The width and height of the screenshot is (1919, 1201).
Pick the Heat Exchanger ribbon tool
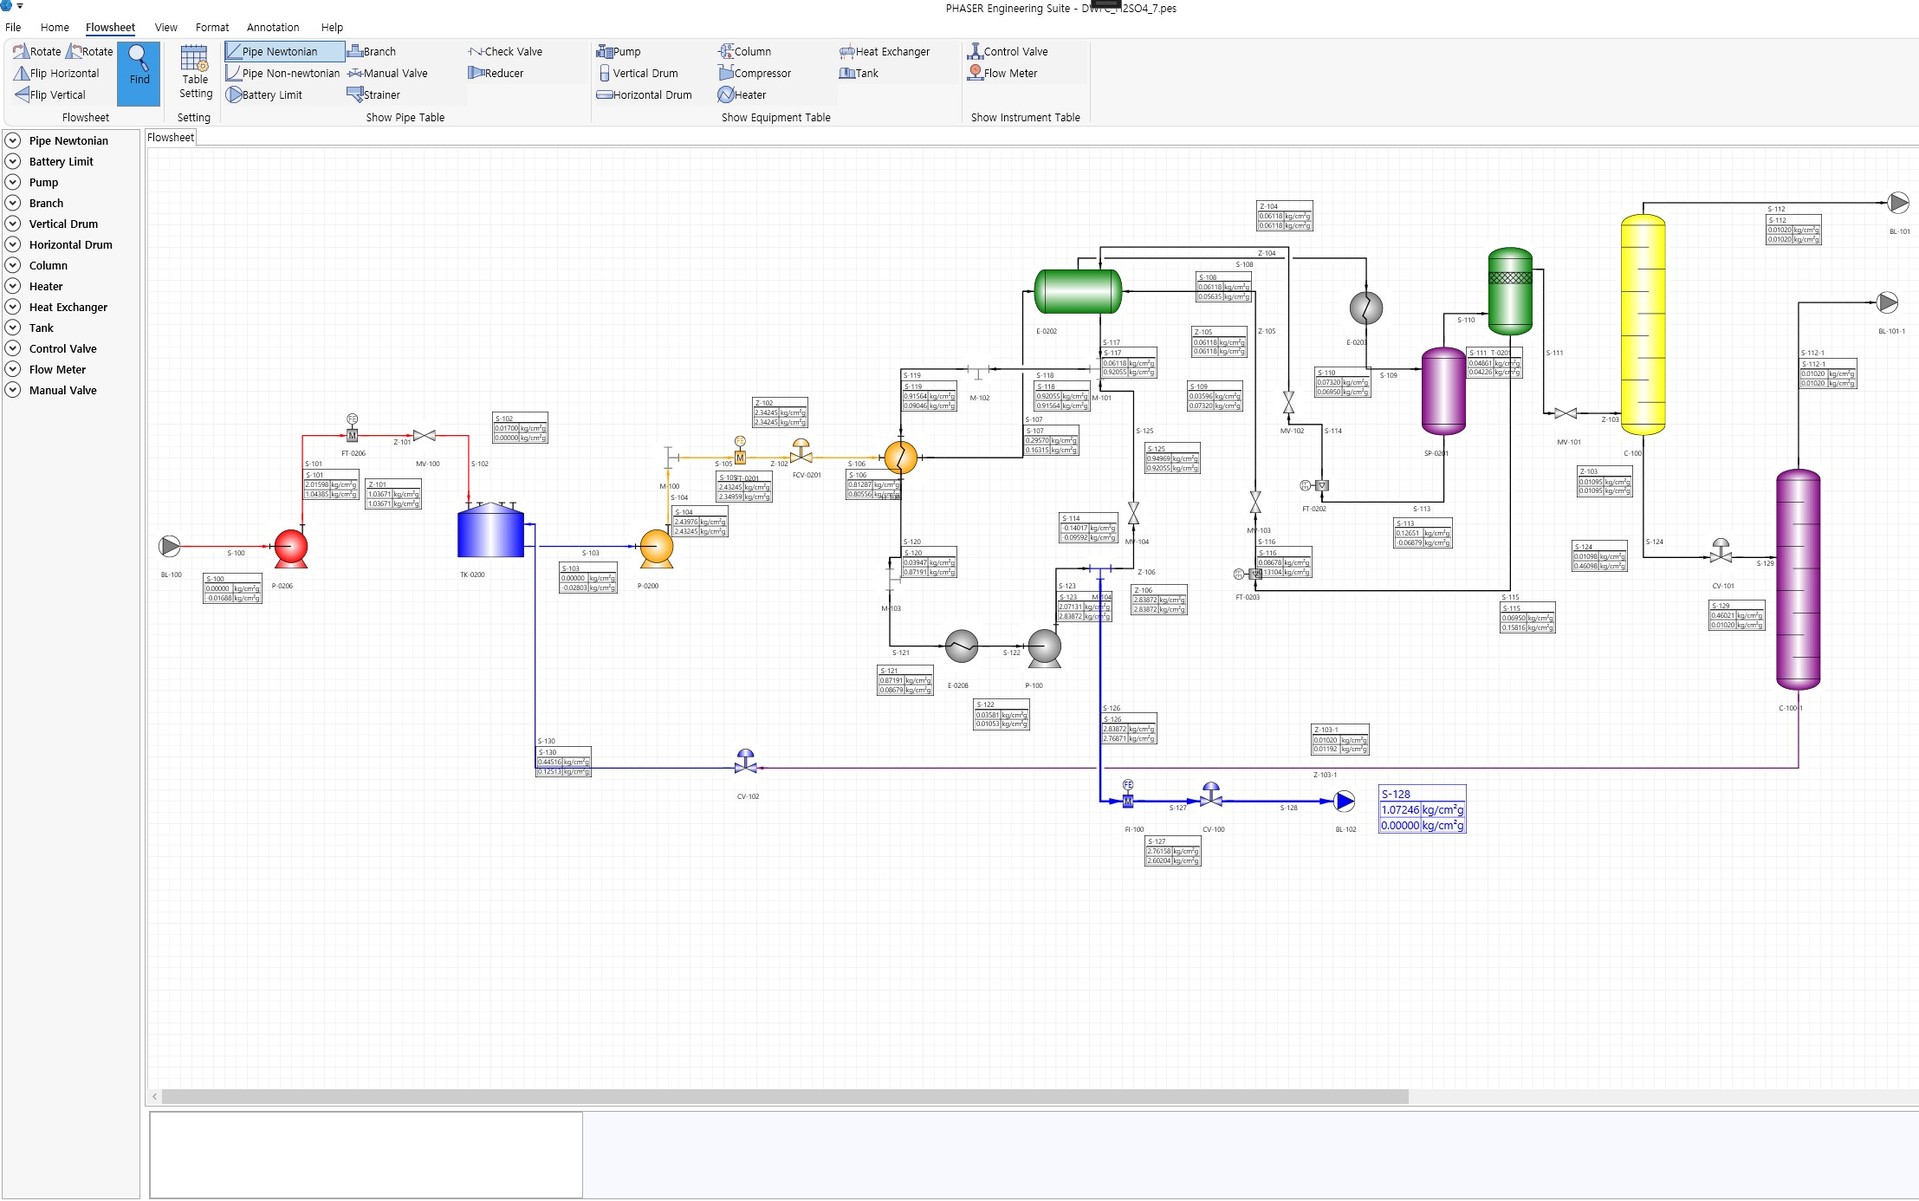(885, 51)
